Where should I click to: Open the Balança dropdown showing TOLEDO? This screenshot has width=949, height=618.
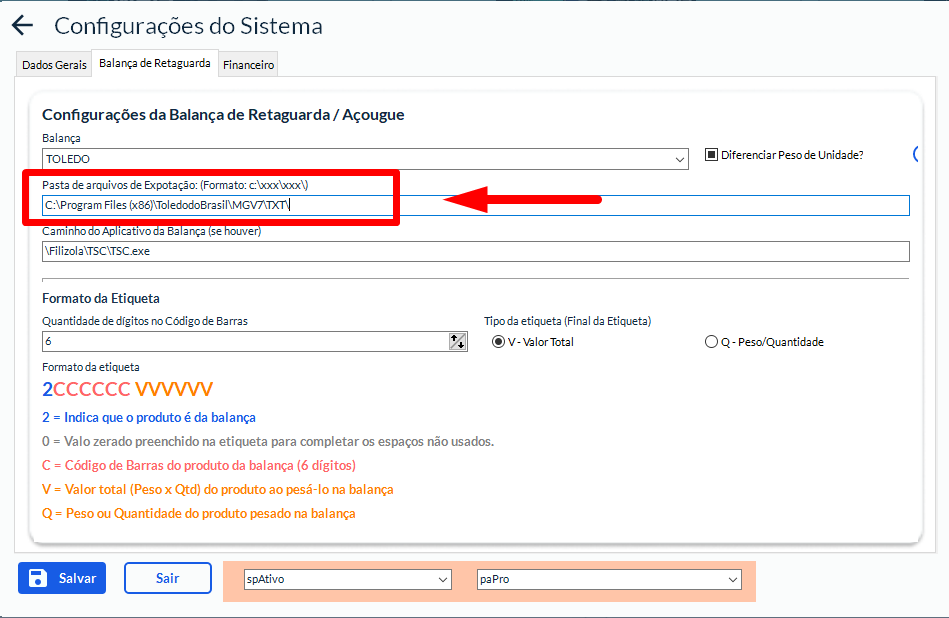(680, 159)
